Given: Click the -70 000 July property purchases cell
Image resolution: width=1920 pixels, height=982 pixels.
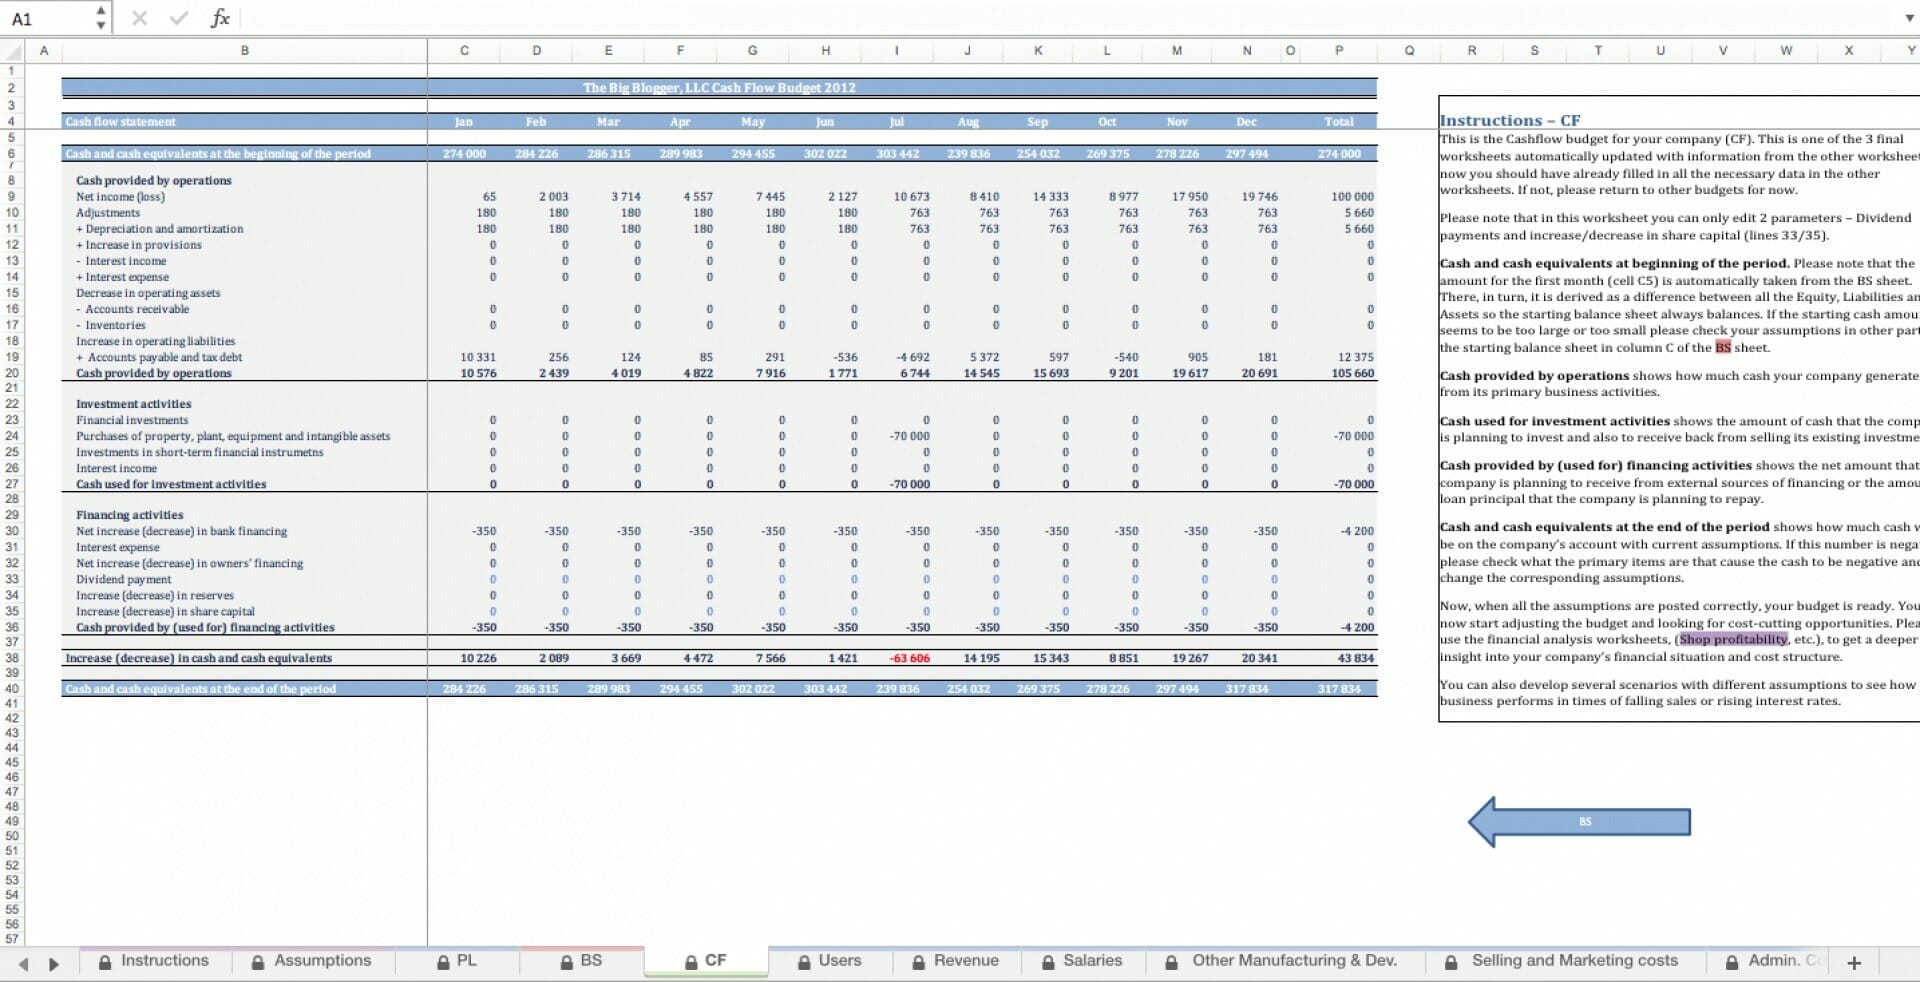Looking at the screenshot, I should click(x=909, y=436).
